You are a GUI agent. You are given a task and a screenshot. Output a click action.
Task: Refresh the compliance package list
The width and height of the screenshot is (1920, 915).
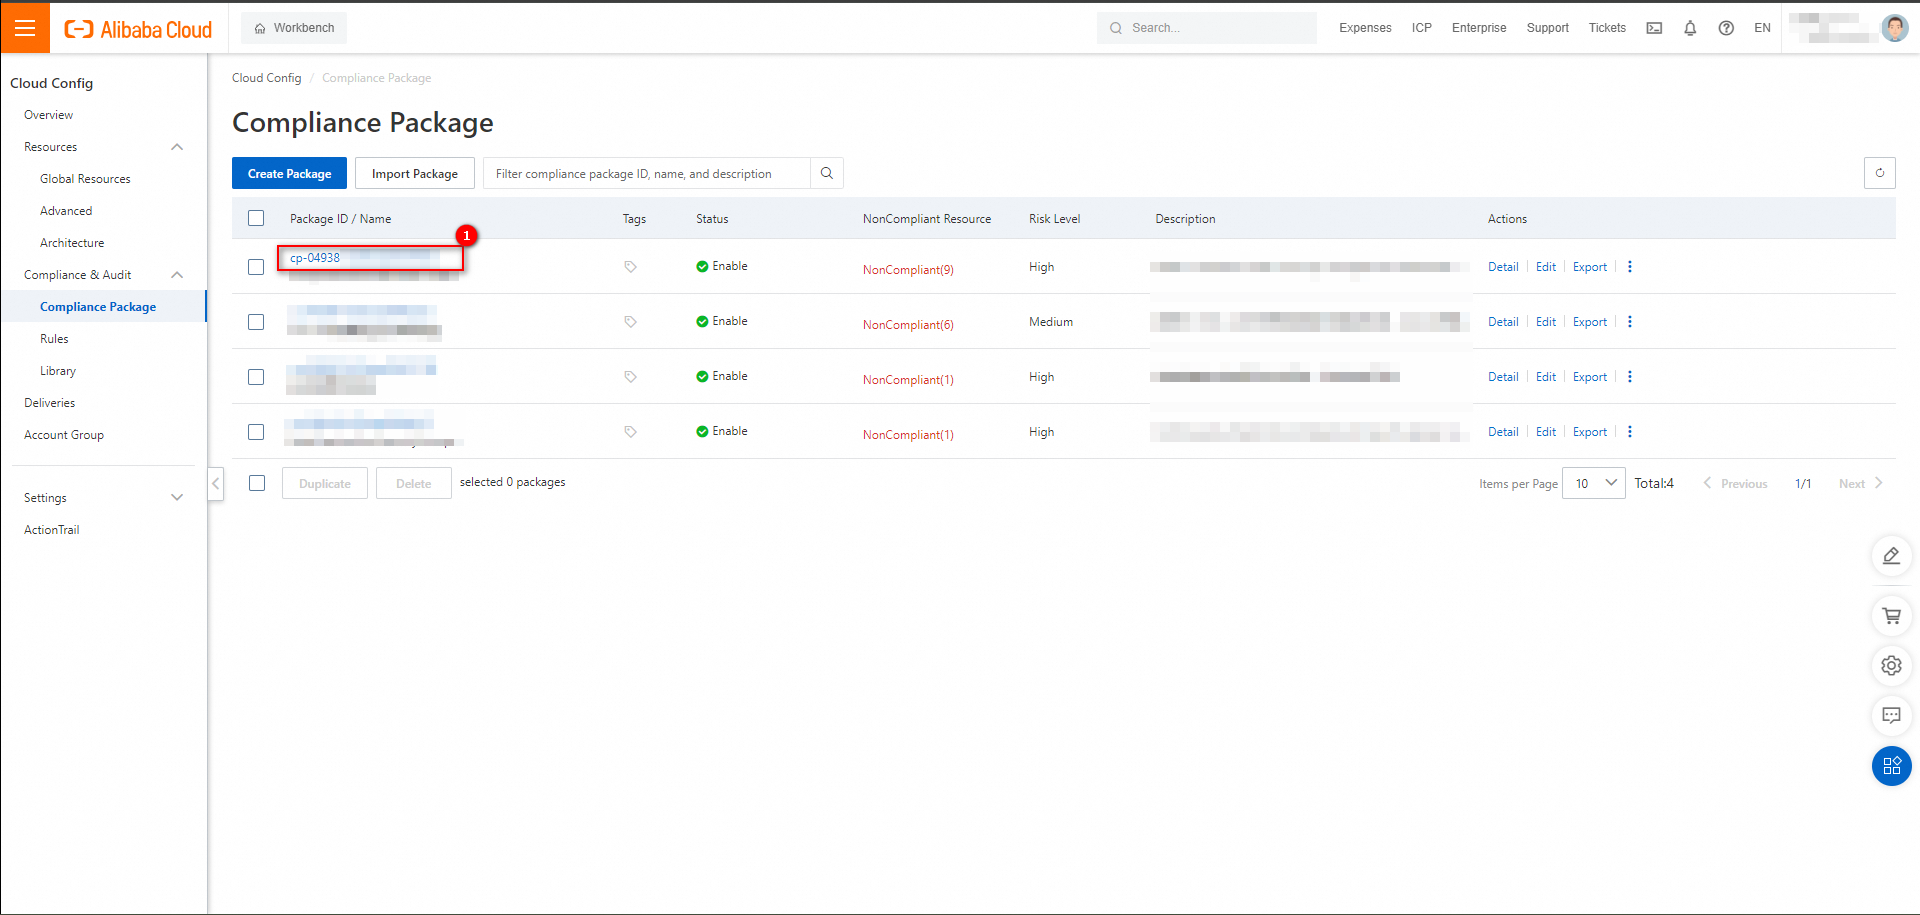(1880, 173)
